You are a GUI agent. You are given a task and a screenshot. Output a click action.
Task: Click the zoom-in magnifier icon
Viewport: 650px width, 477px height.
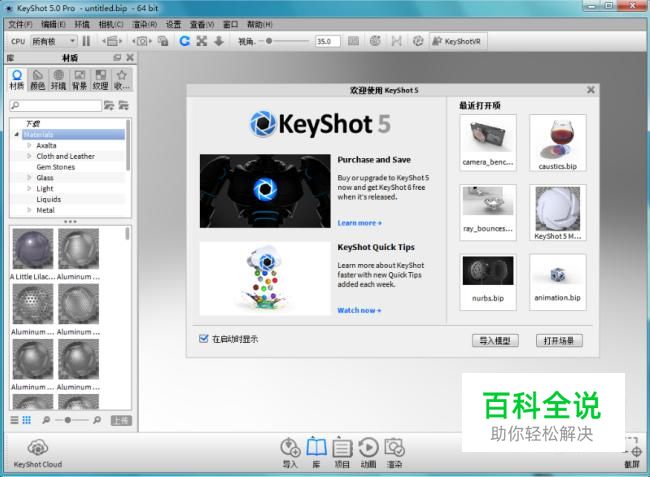point(97,420)
